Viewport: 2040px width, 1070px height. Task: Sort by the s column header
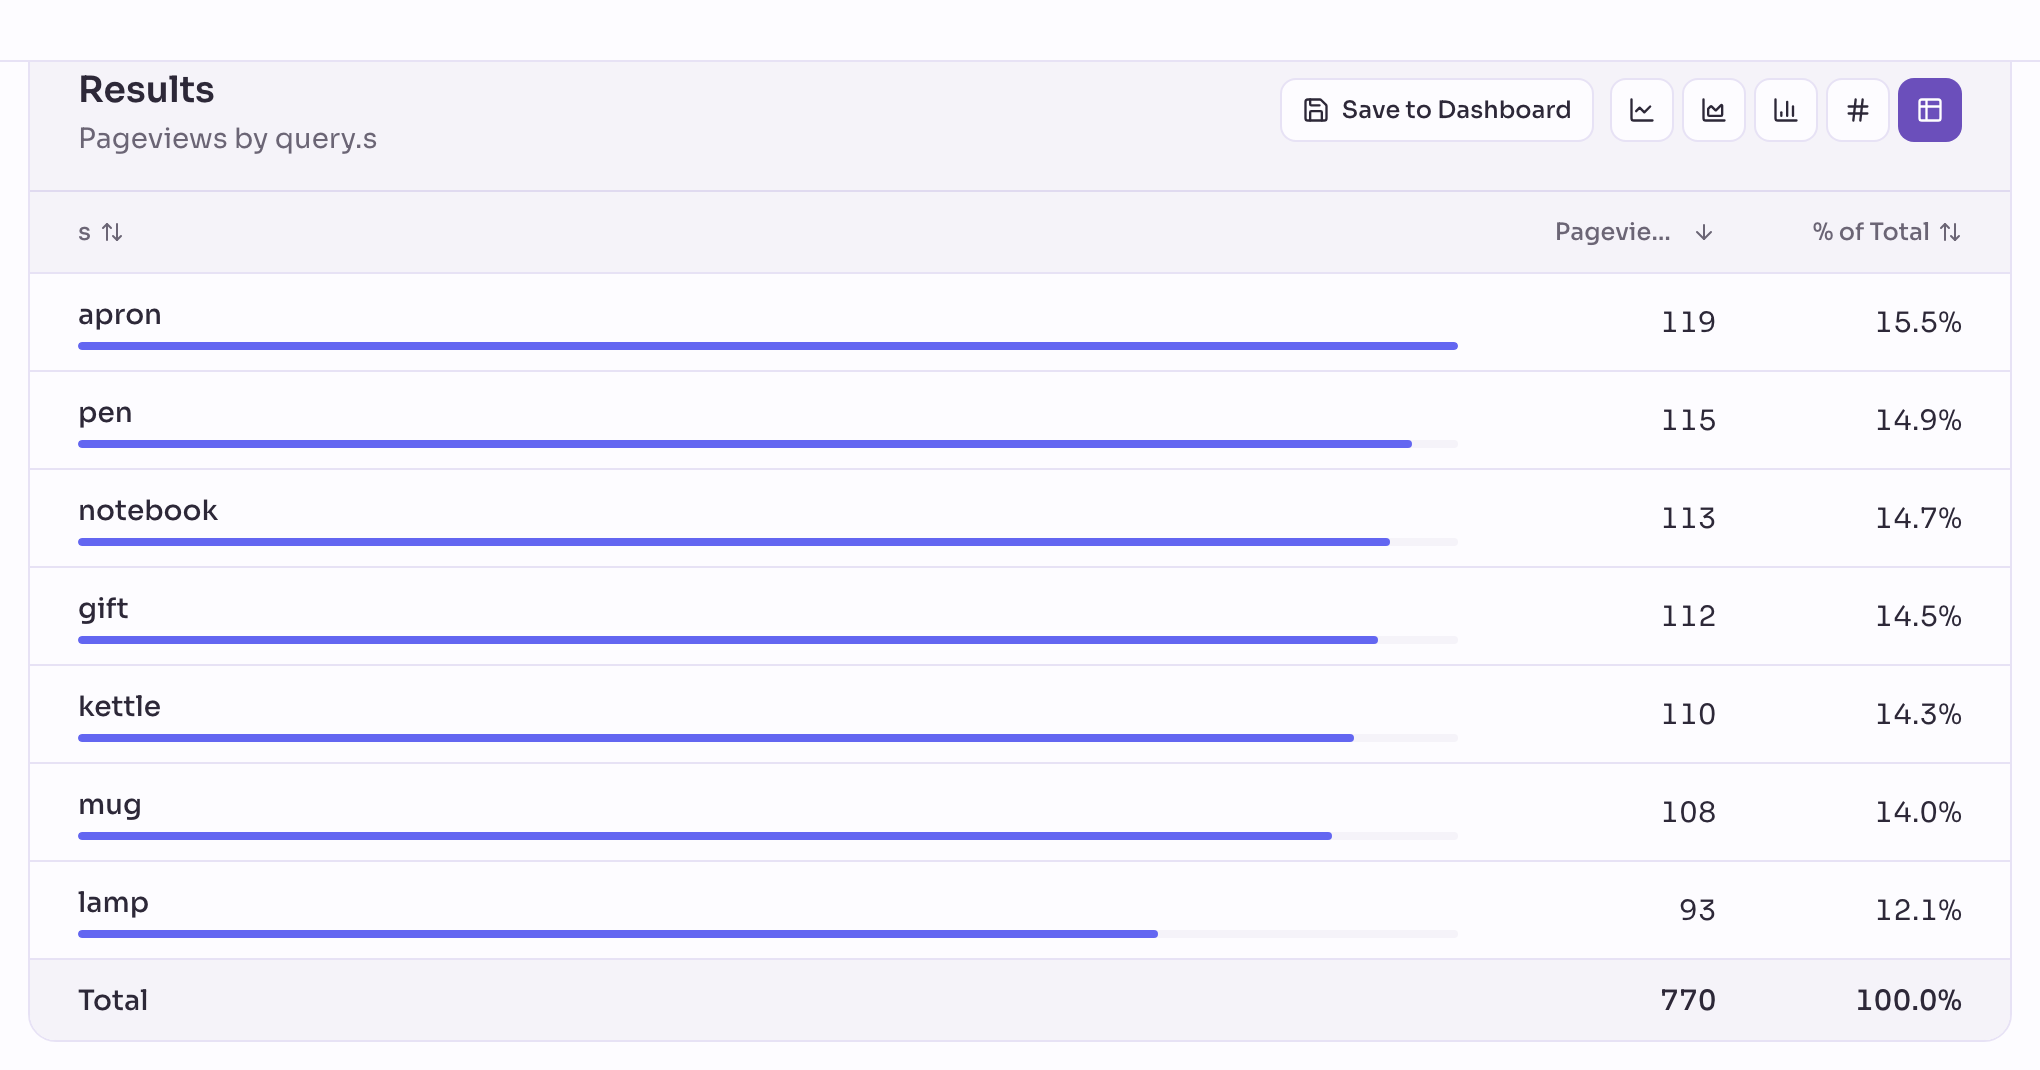click(100, 232)
